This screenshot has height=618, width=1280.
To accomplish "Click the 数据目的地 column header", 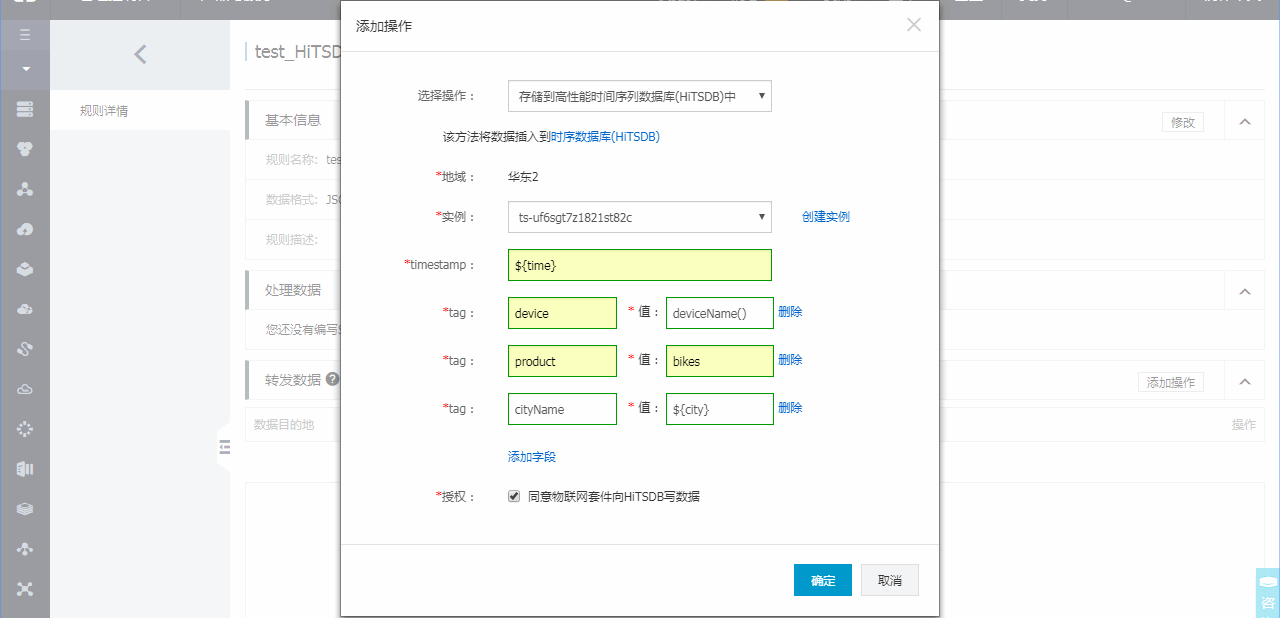I will (x=284, y=425).
